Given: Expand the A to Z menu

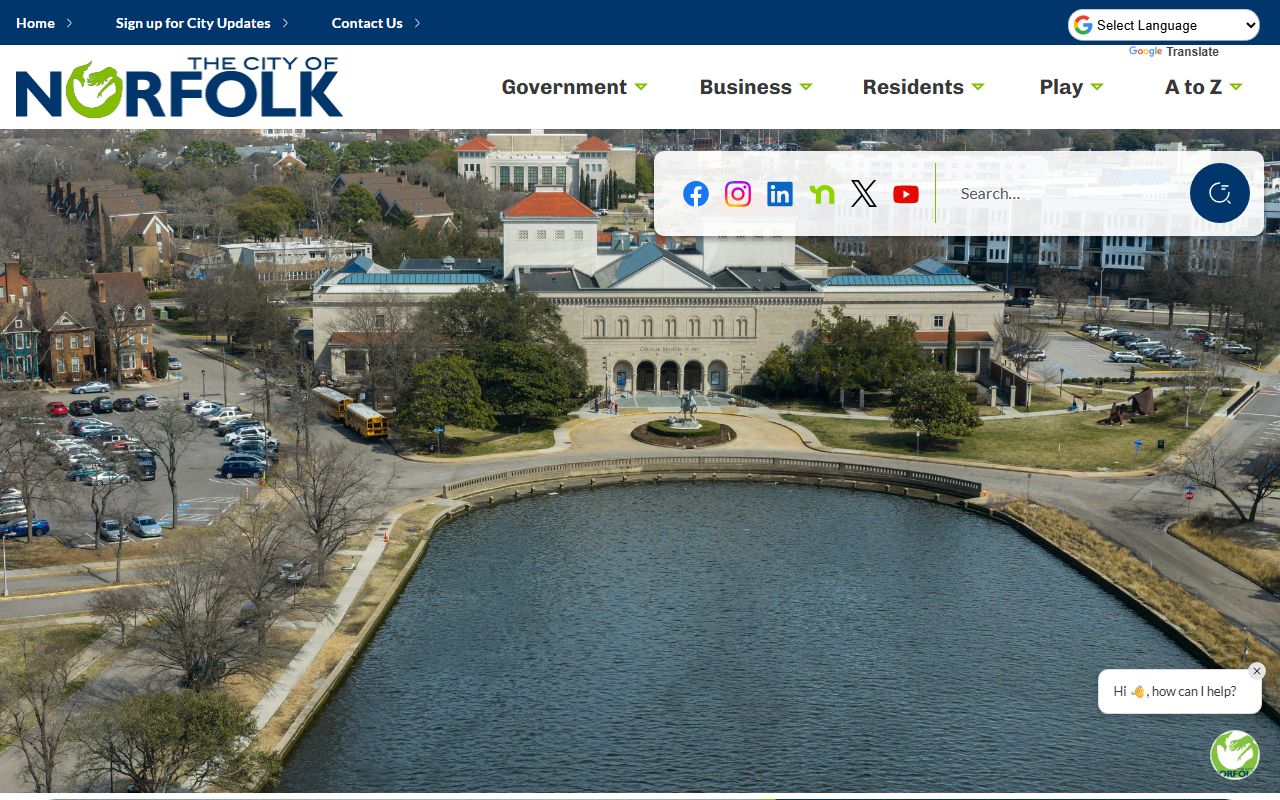Looking at the screenshot, I should (x=1204, y=87).
